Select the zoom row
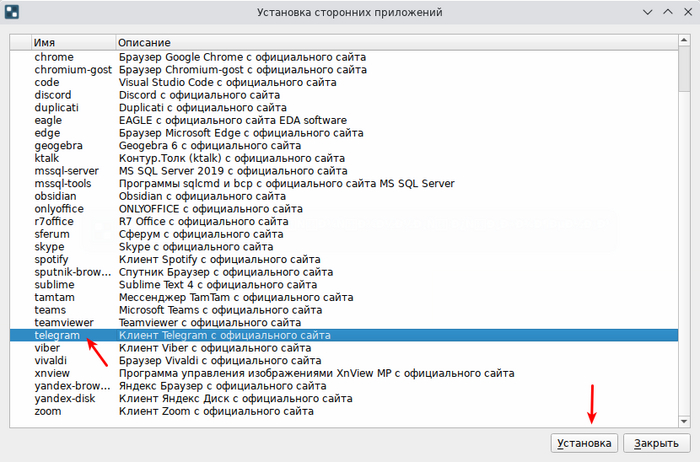Viewport: 700px width, 462px height. (x=344, y=411)
